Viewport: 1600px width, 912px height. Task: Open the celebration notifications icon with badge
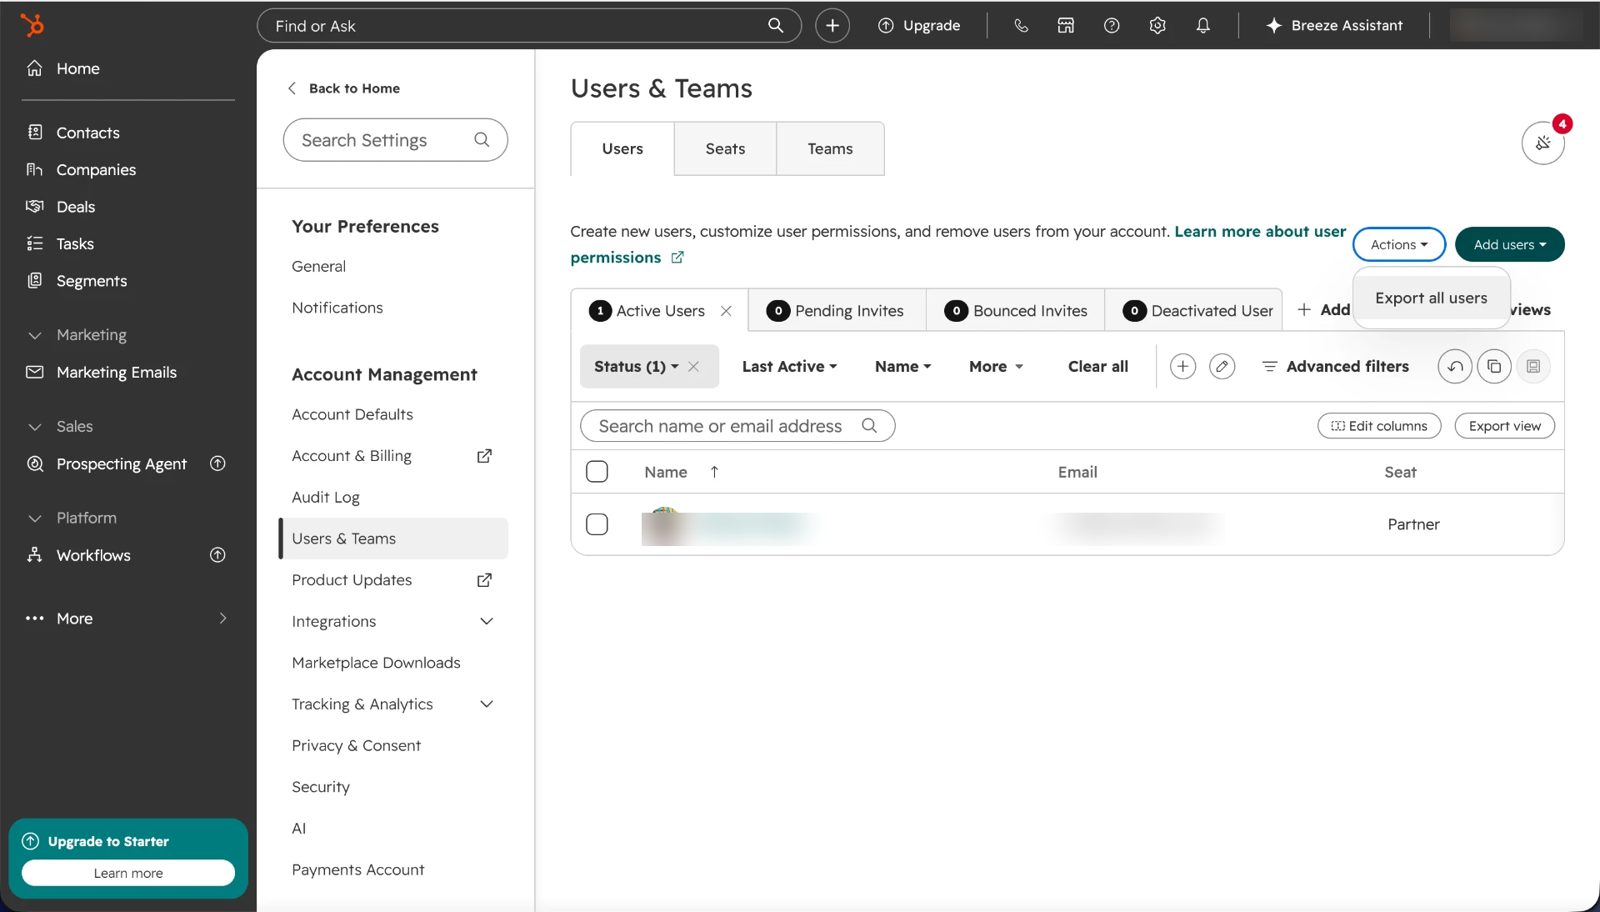[1543, 143]
